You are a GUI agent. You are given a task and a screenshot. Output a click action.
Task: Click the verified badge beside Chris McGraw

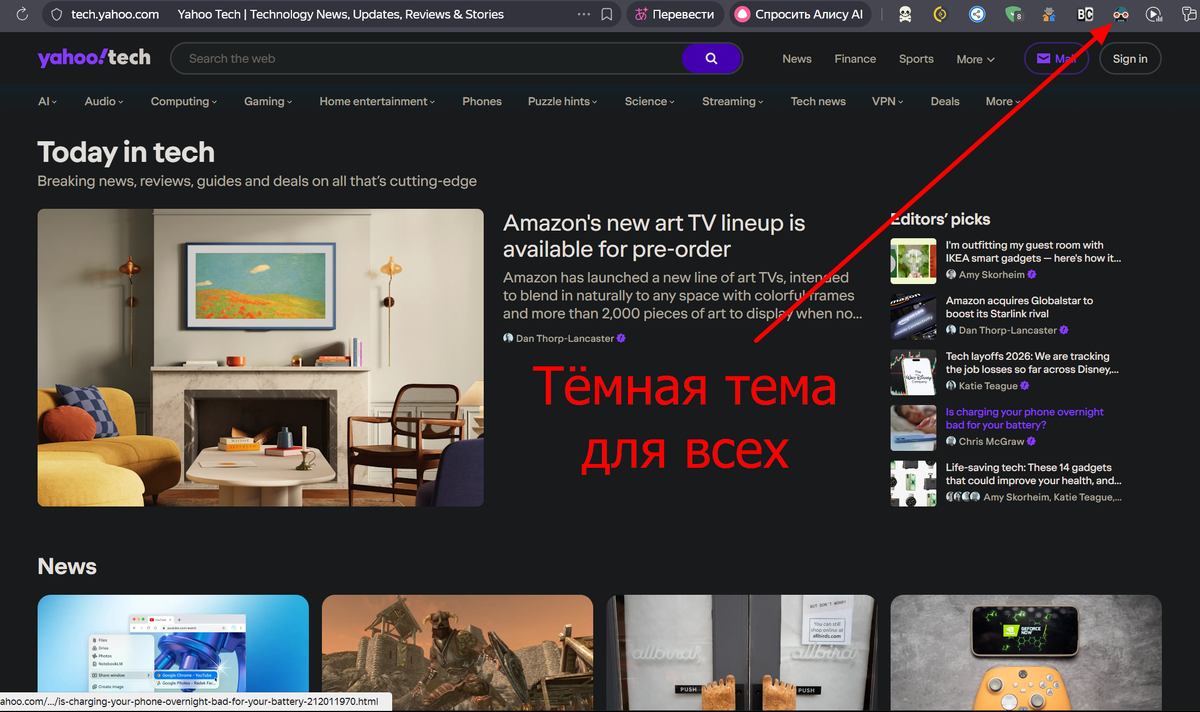(1031, 441)
